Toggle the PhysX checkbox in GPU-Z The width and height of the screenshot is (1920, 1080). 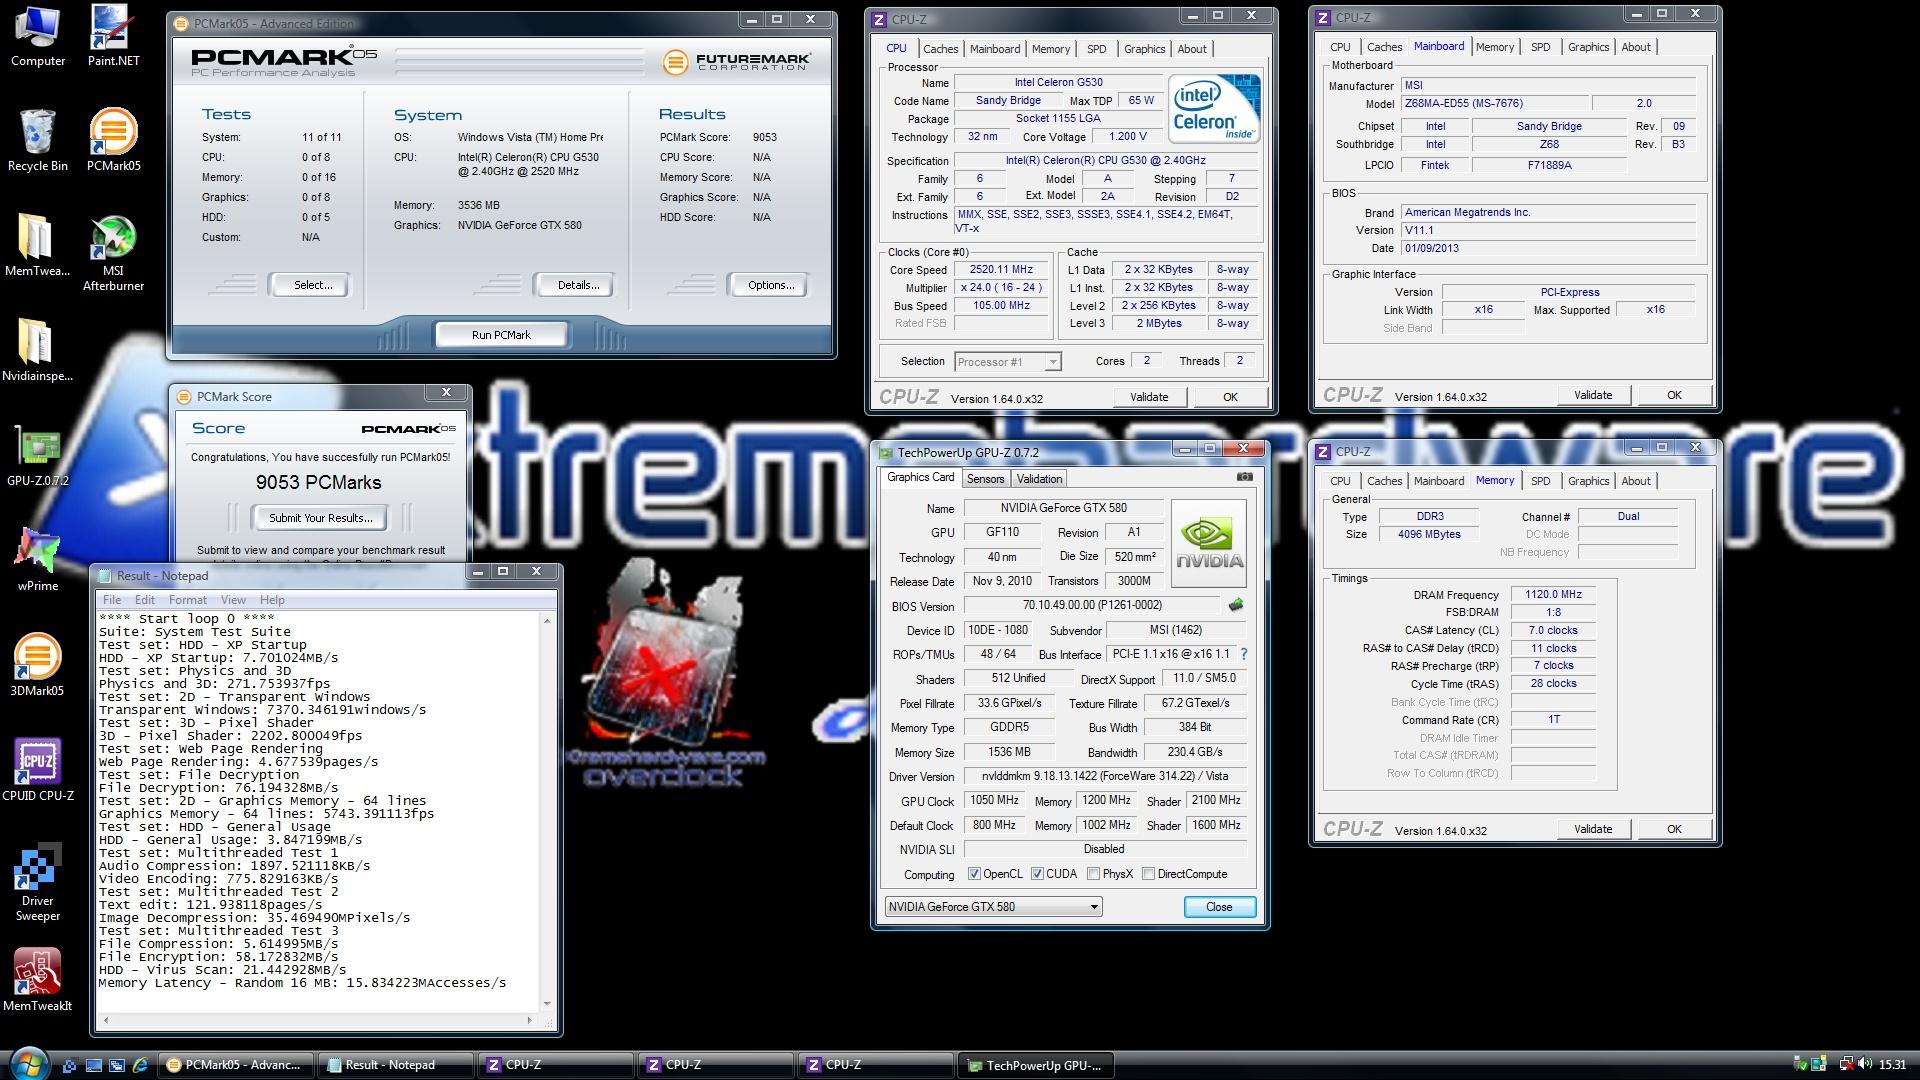click(x=1093, y=874)
